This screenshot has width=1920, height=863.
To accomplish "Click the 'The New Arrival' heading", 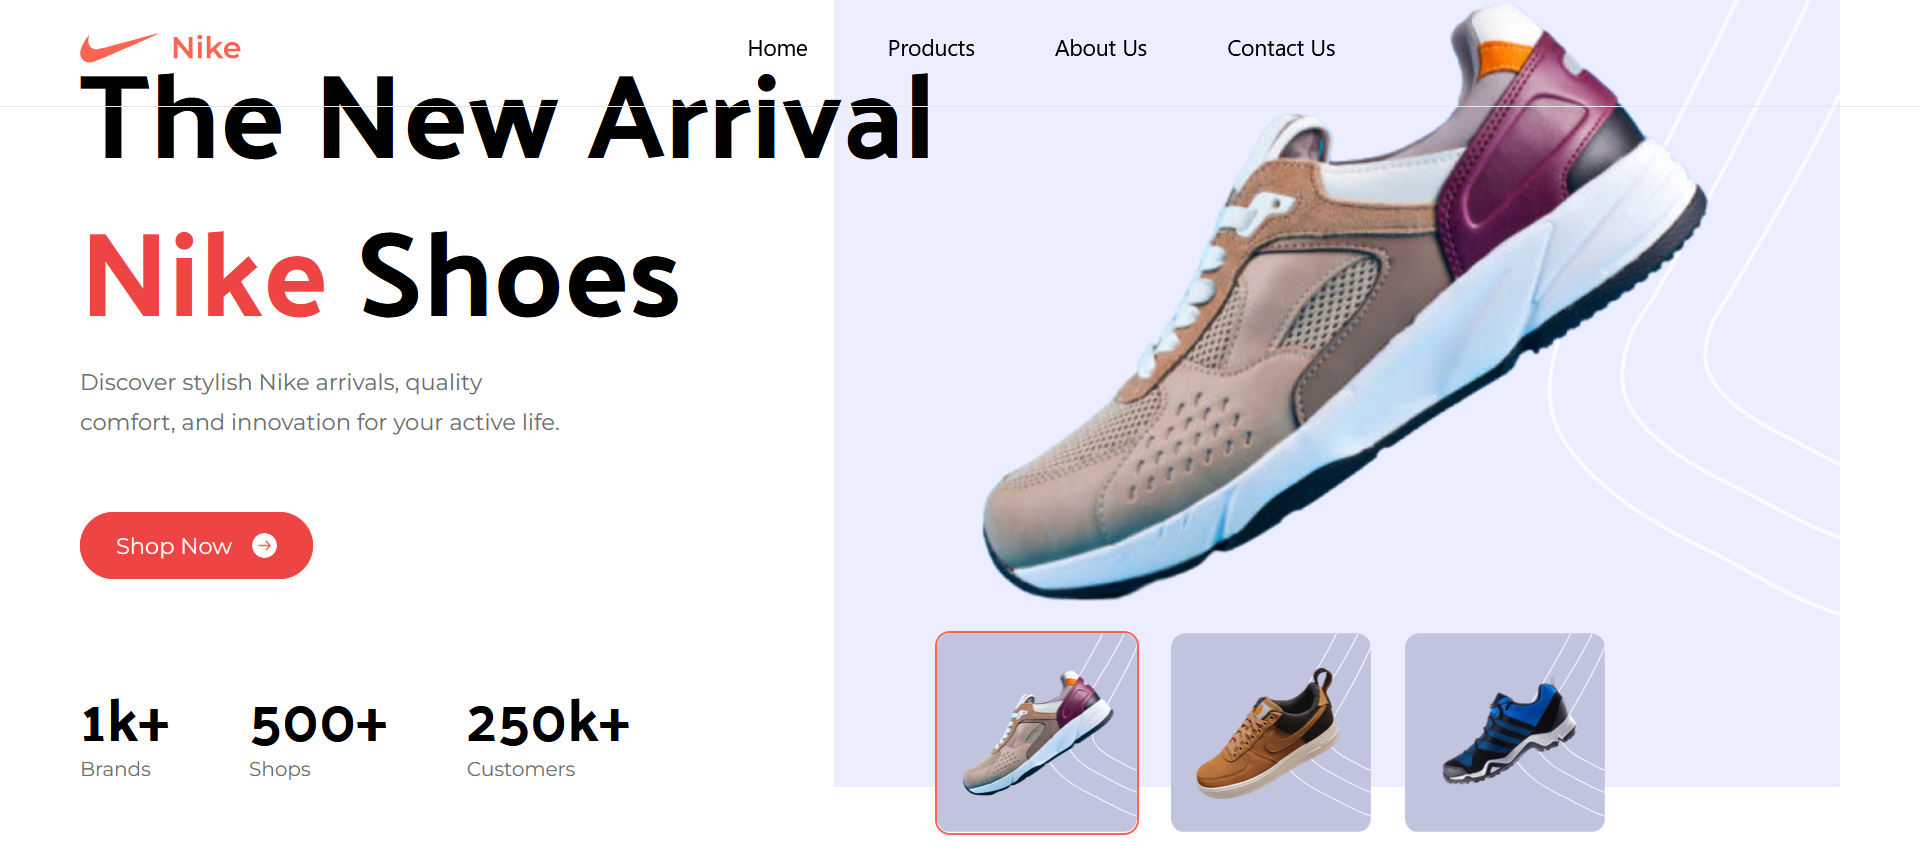I will [x=506, y=118].
